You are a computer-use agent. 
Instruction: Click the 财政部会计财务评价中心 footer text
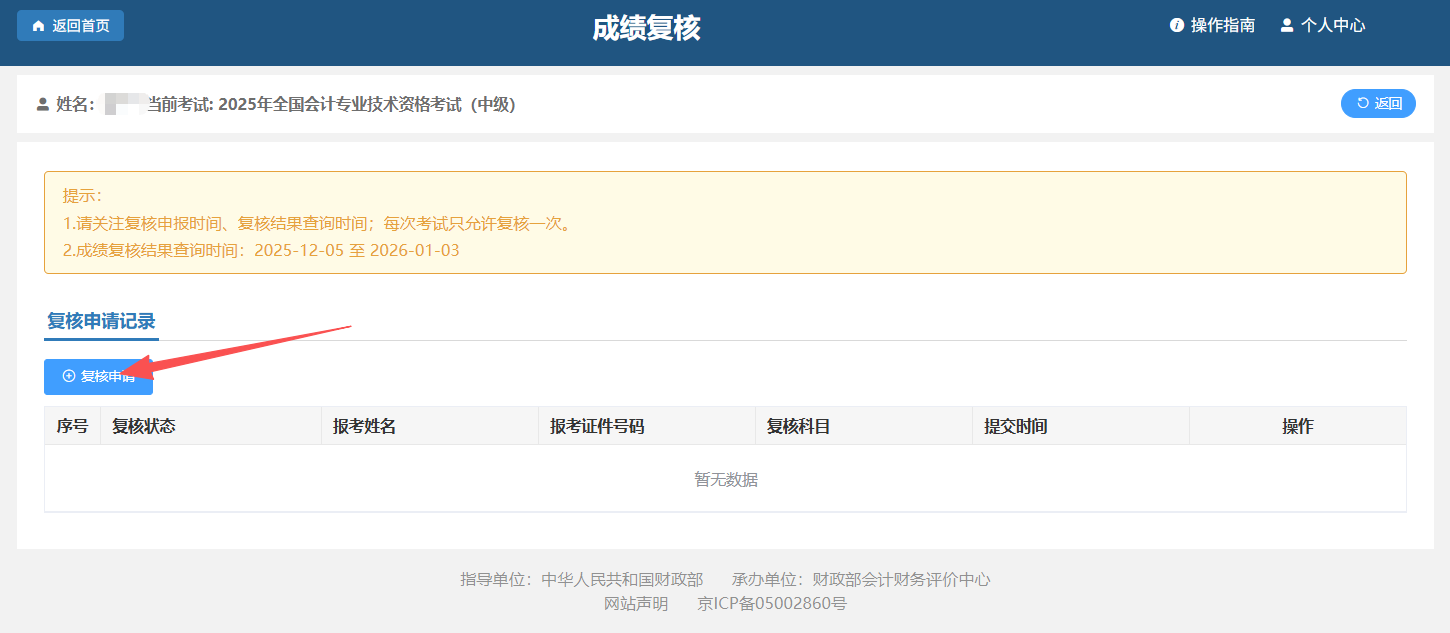[x=901, y=580]
